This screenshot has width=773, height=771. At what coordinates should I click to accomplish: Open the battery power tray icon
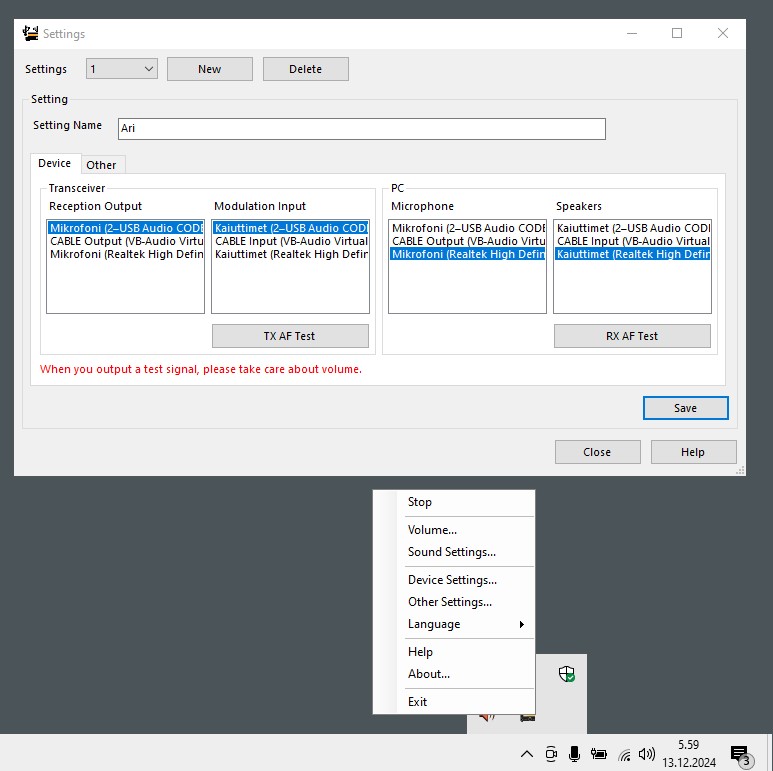click(x=598, y=754)
